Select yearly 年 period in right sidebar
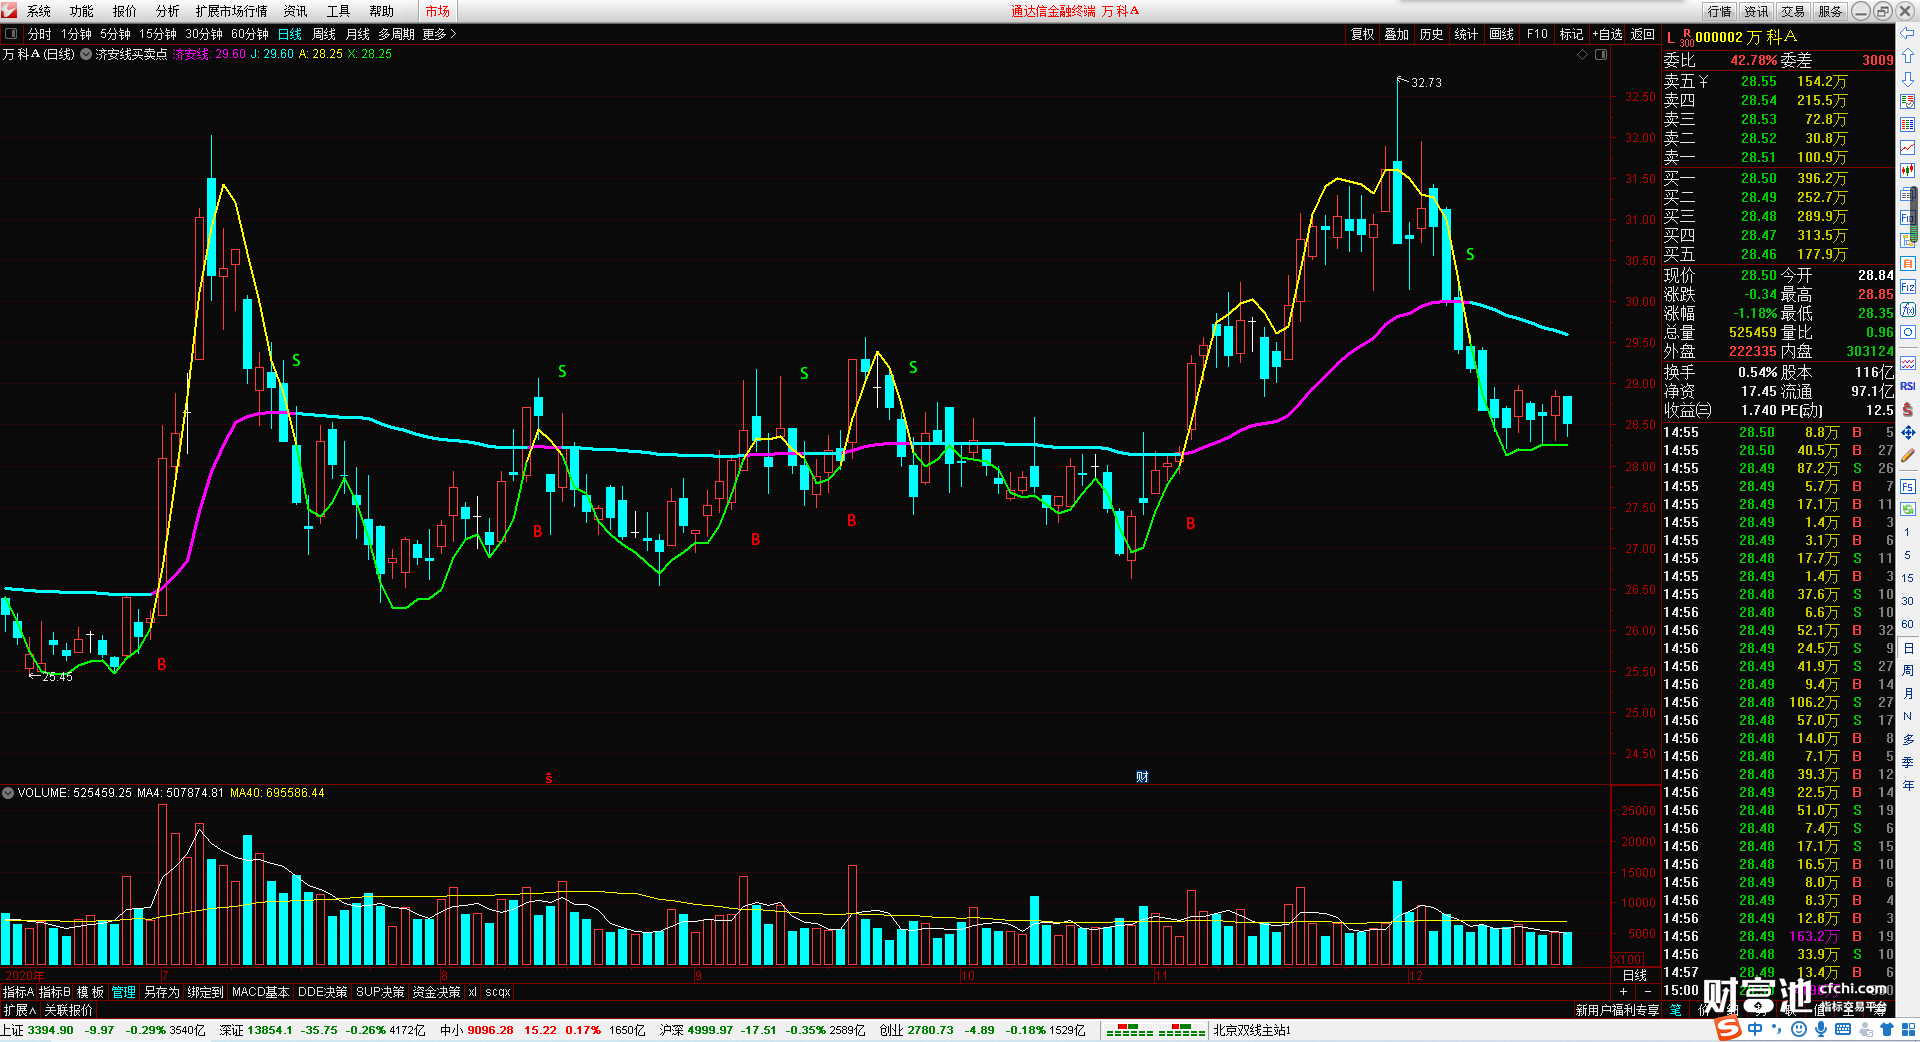Viewport: 1920px width, 1042px height. tap(1907, 785)
